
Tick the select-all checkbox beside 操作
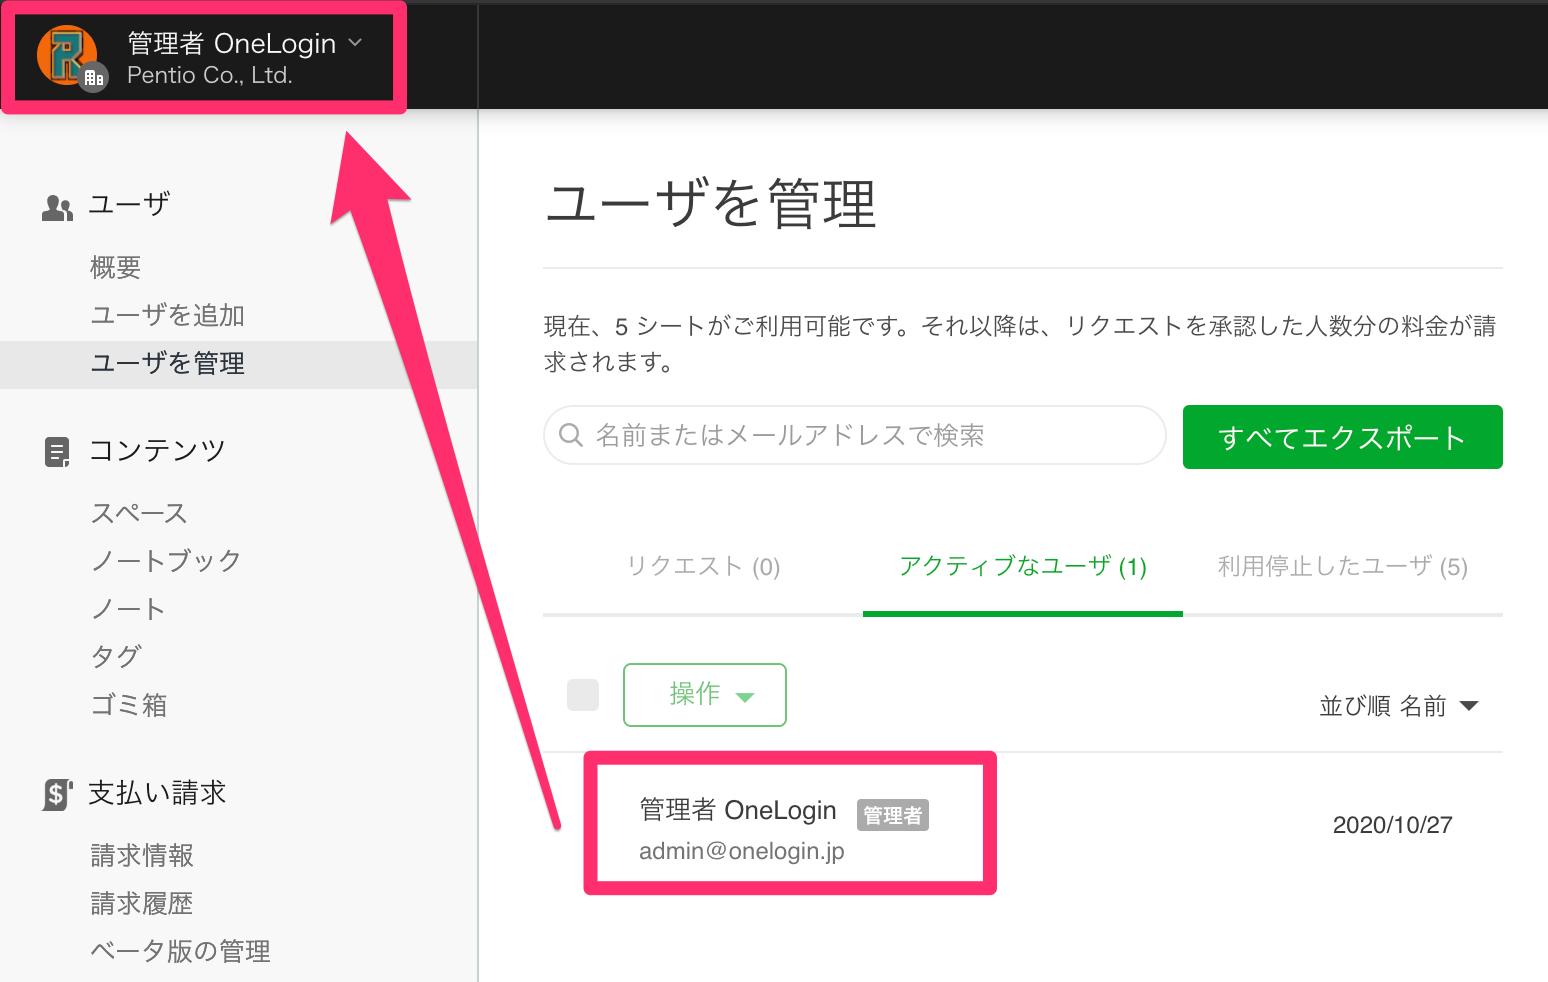[x=583, y=694]
